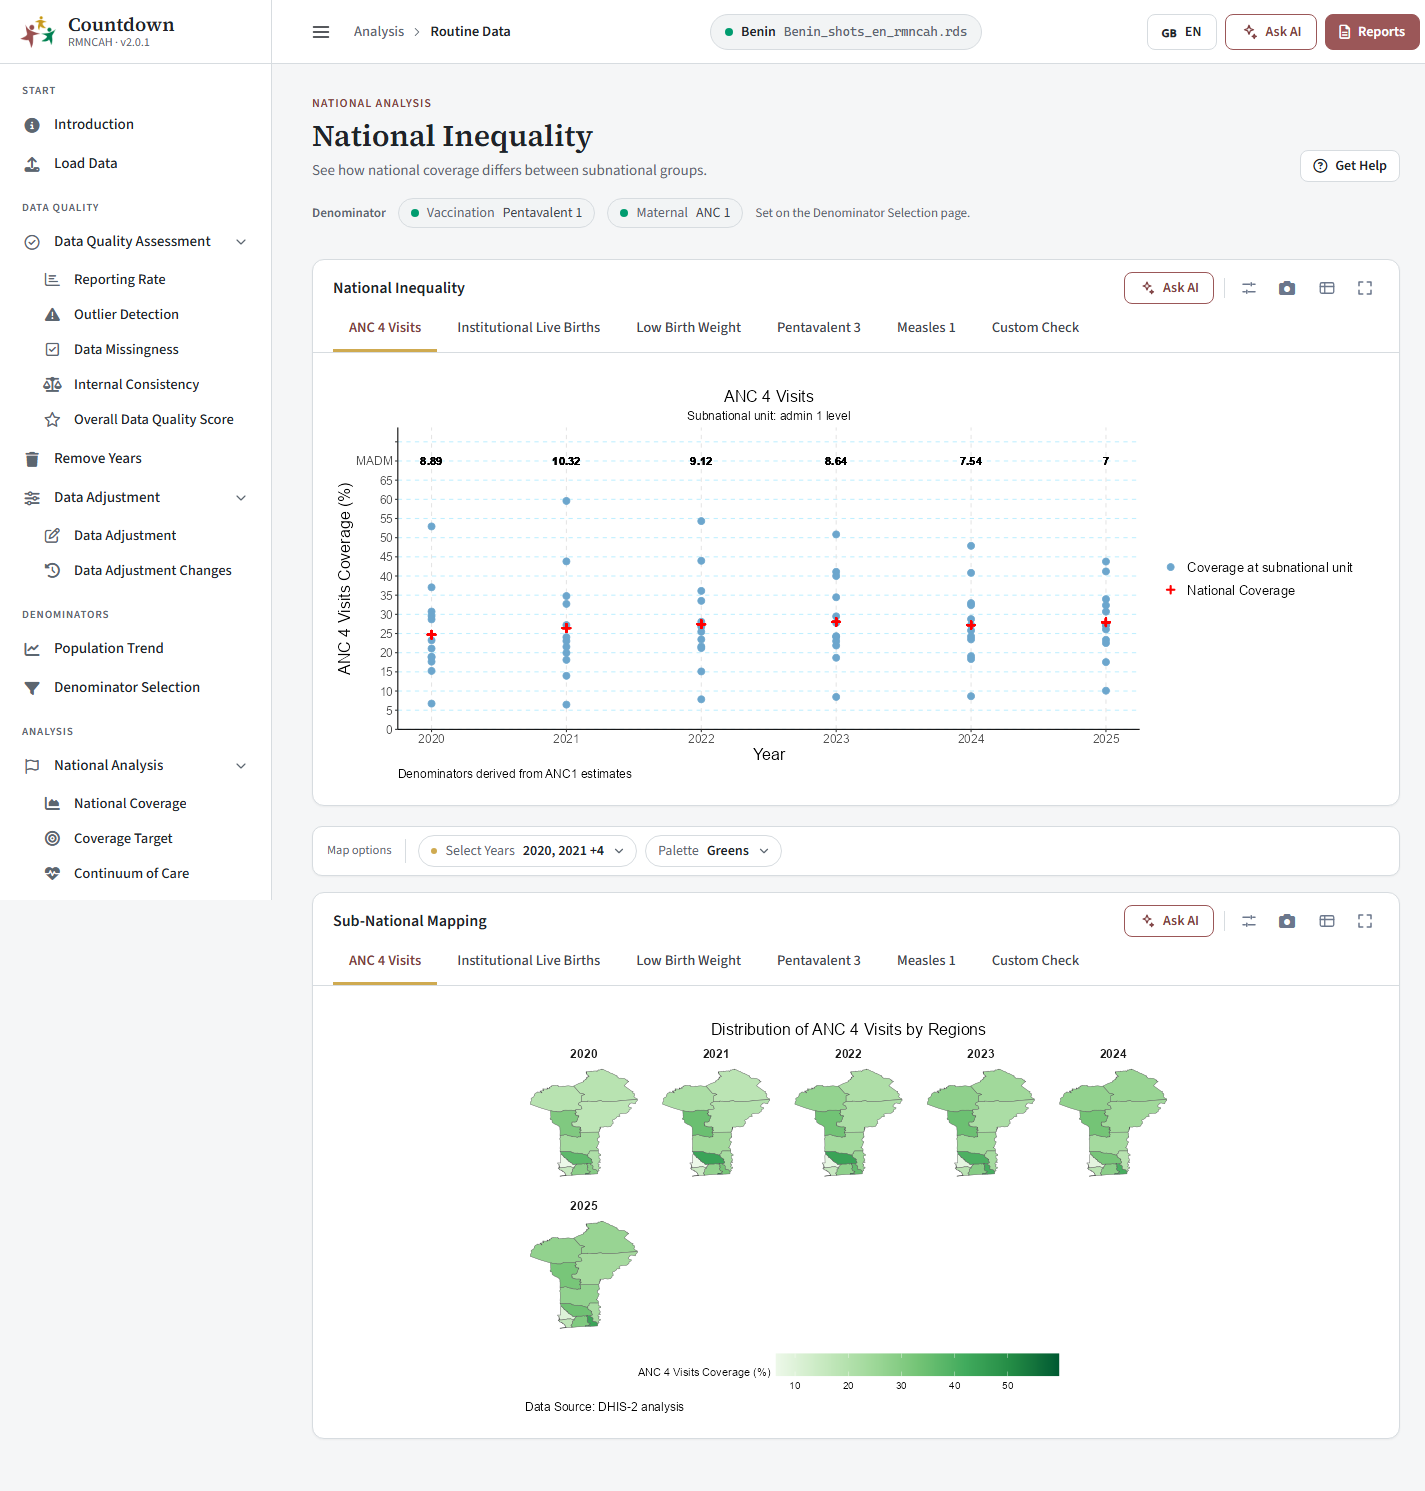The height and width of the screenshot is (1491, 1425).
Task: Click the Get Help button
Action: point(1350,166)
